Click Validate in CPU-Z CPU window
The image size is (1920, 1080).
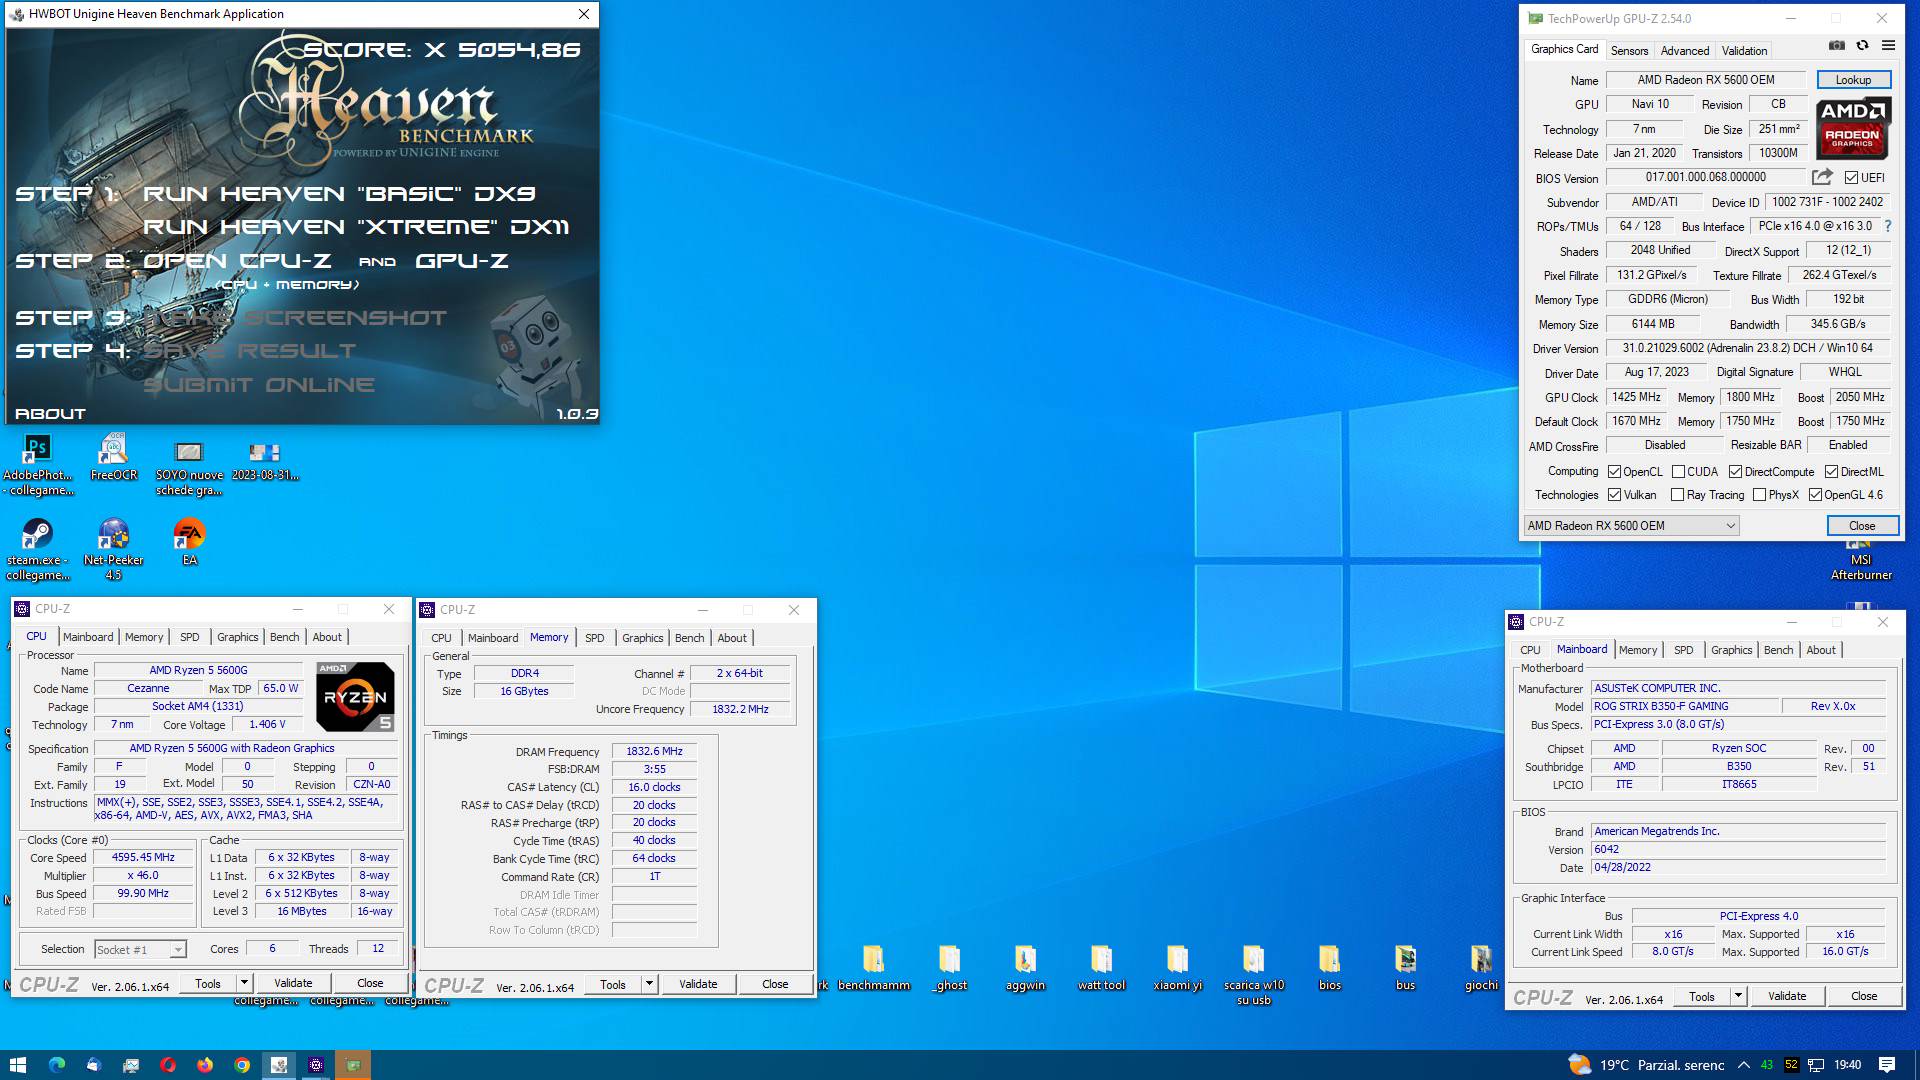293,983
